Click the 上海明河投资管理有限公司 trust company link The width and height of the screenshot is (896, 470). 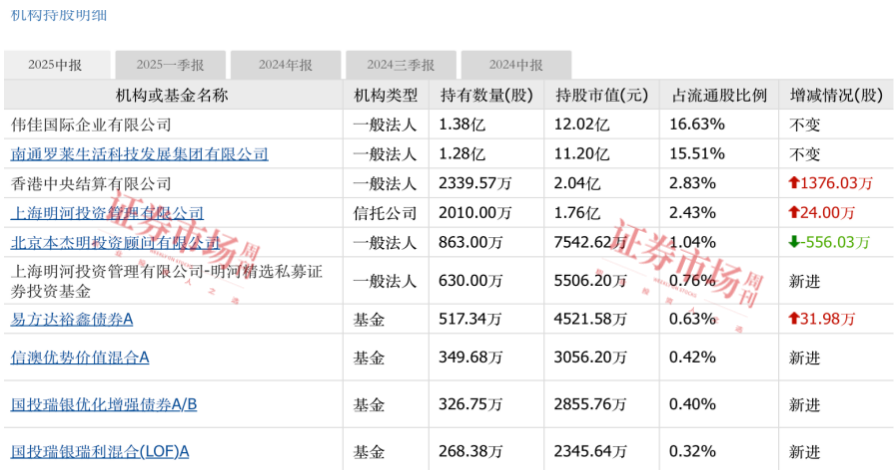[x=106, y=212]
